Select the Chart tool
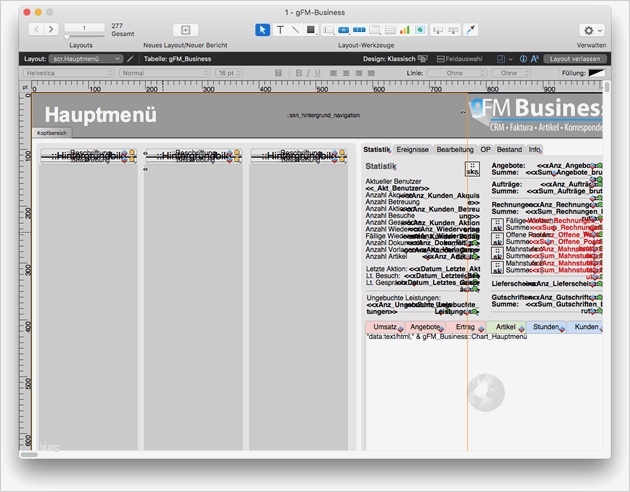 coord(405,30)
